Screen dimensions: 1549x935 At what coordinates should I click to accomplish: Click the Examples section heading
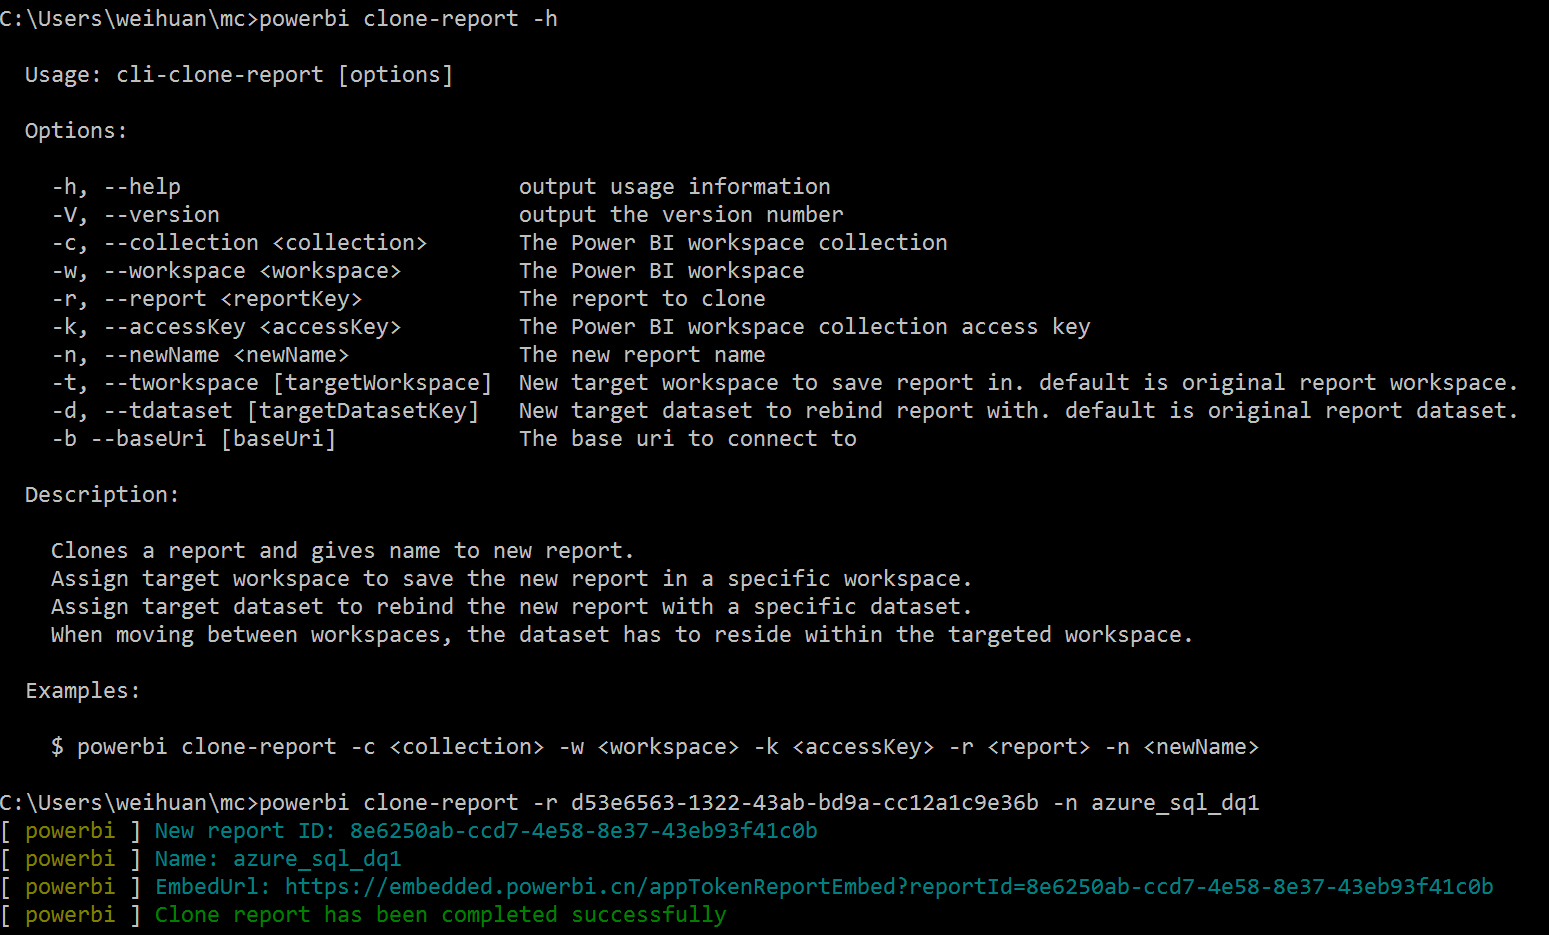(81, 690)
